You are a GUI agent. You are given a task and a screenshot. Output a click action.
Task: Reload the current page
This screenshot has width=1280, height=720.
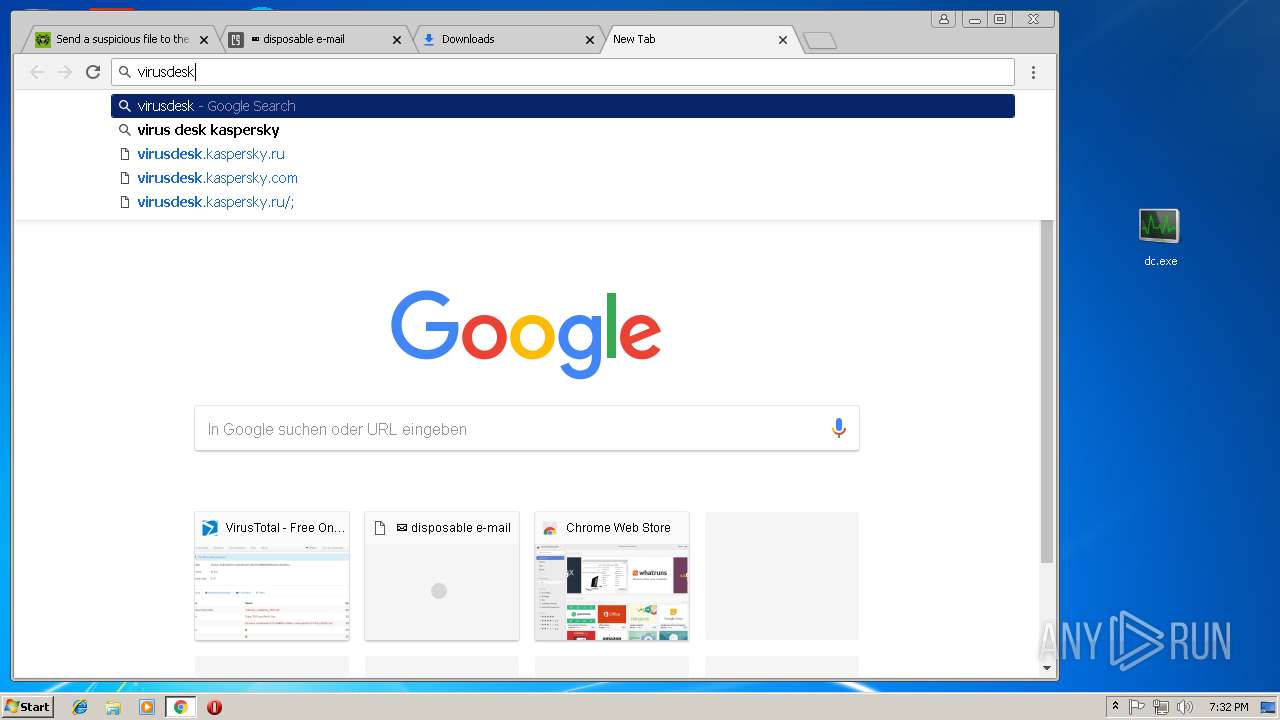tap(93, 72)
